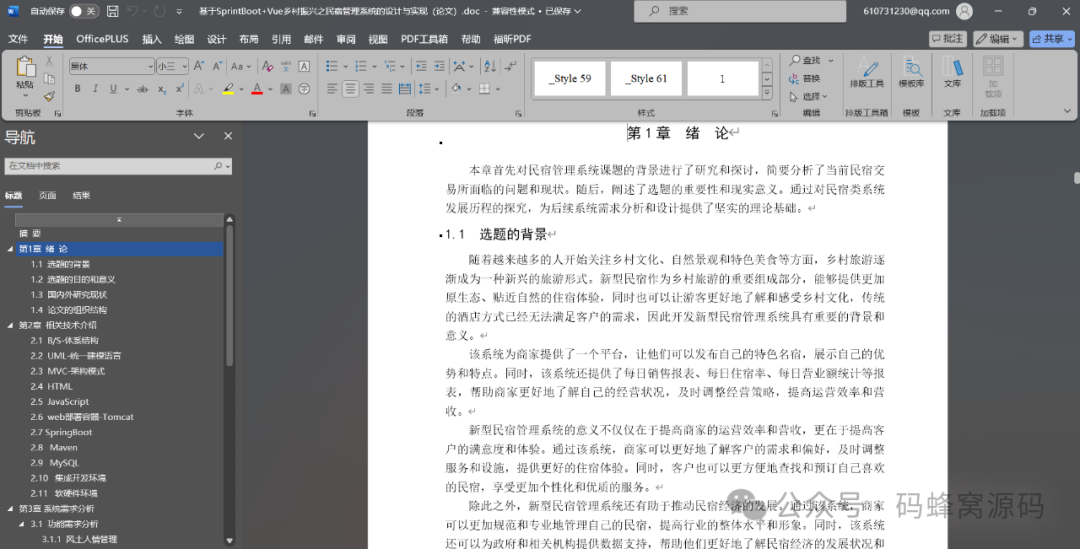This screenshot has height=549, width=1080.
Task: Click the 编辑 mode button
Action: click(x=997, y=39)
